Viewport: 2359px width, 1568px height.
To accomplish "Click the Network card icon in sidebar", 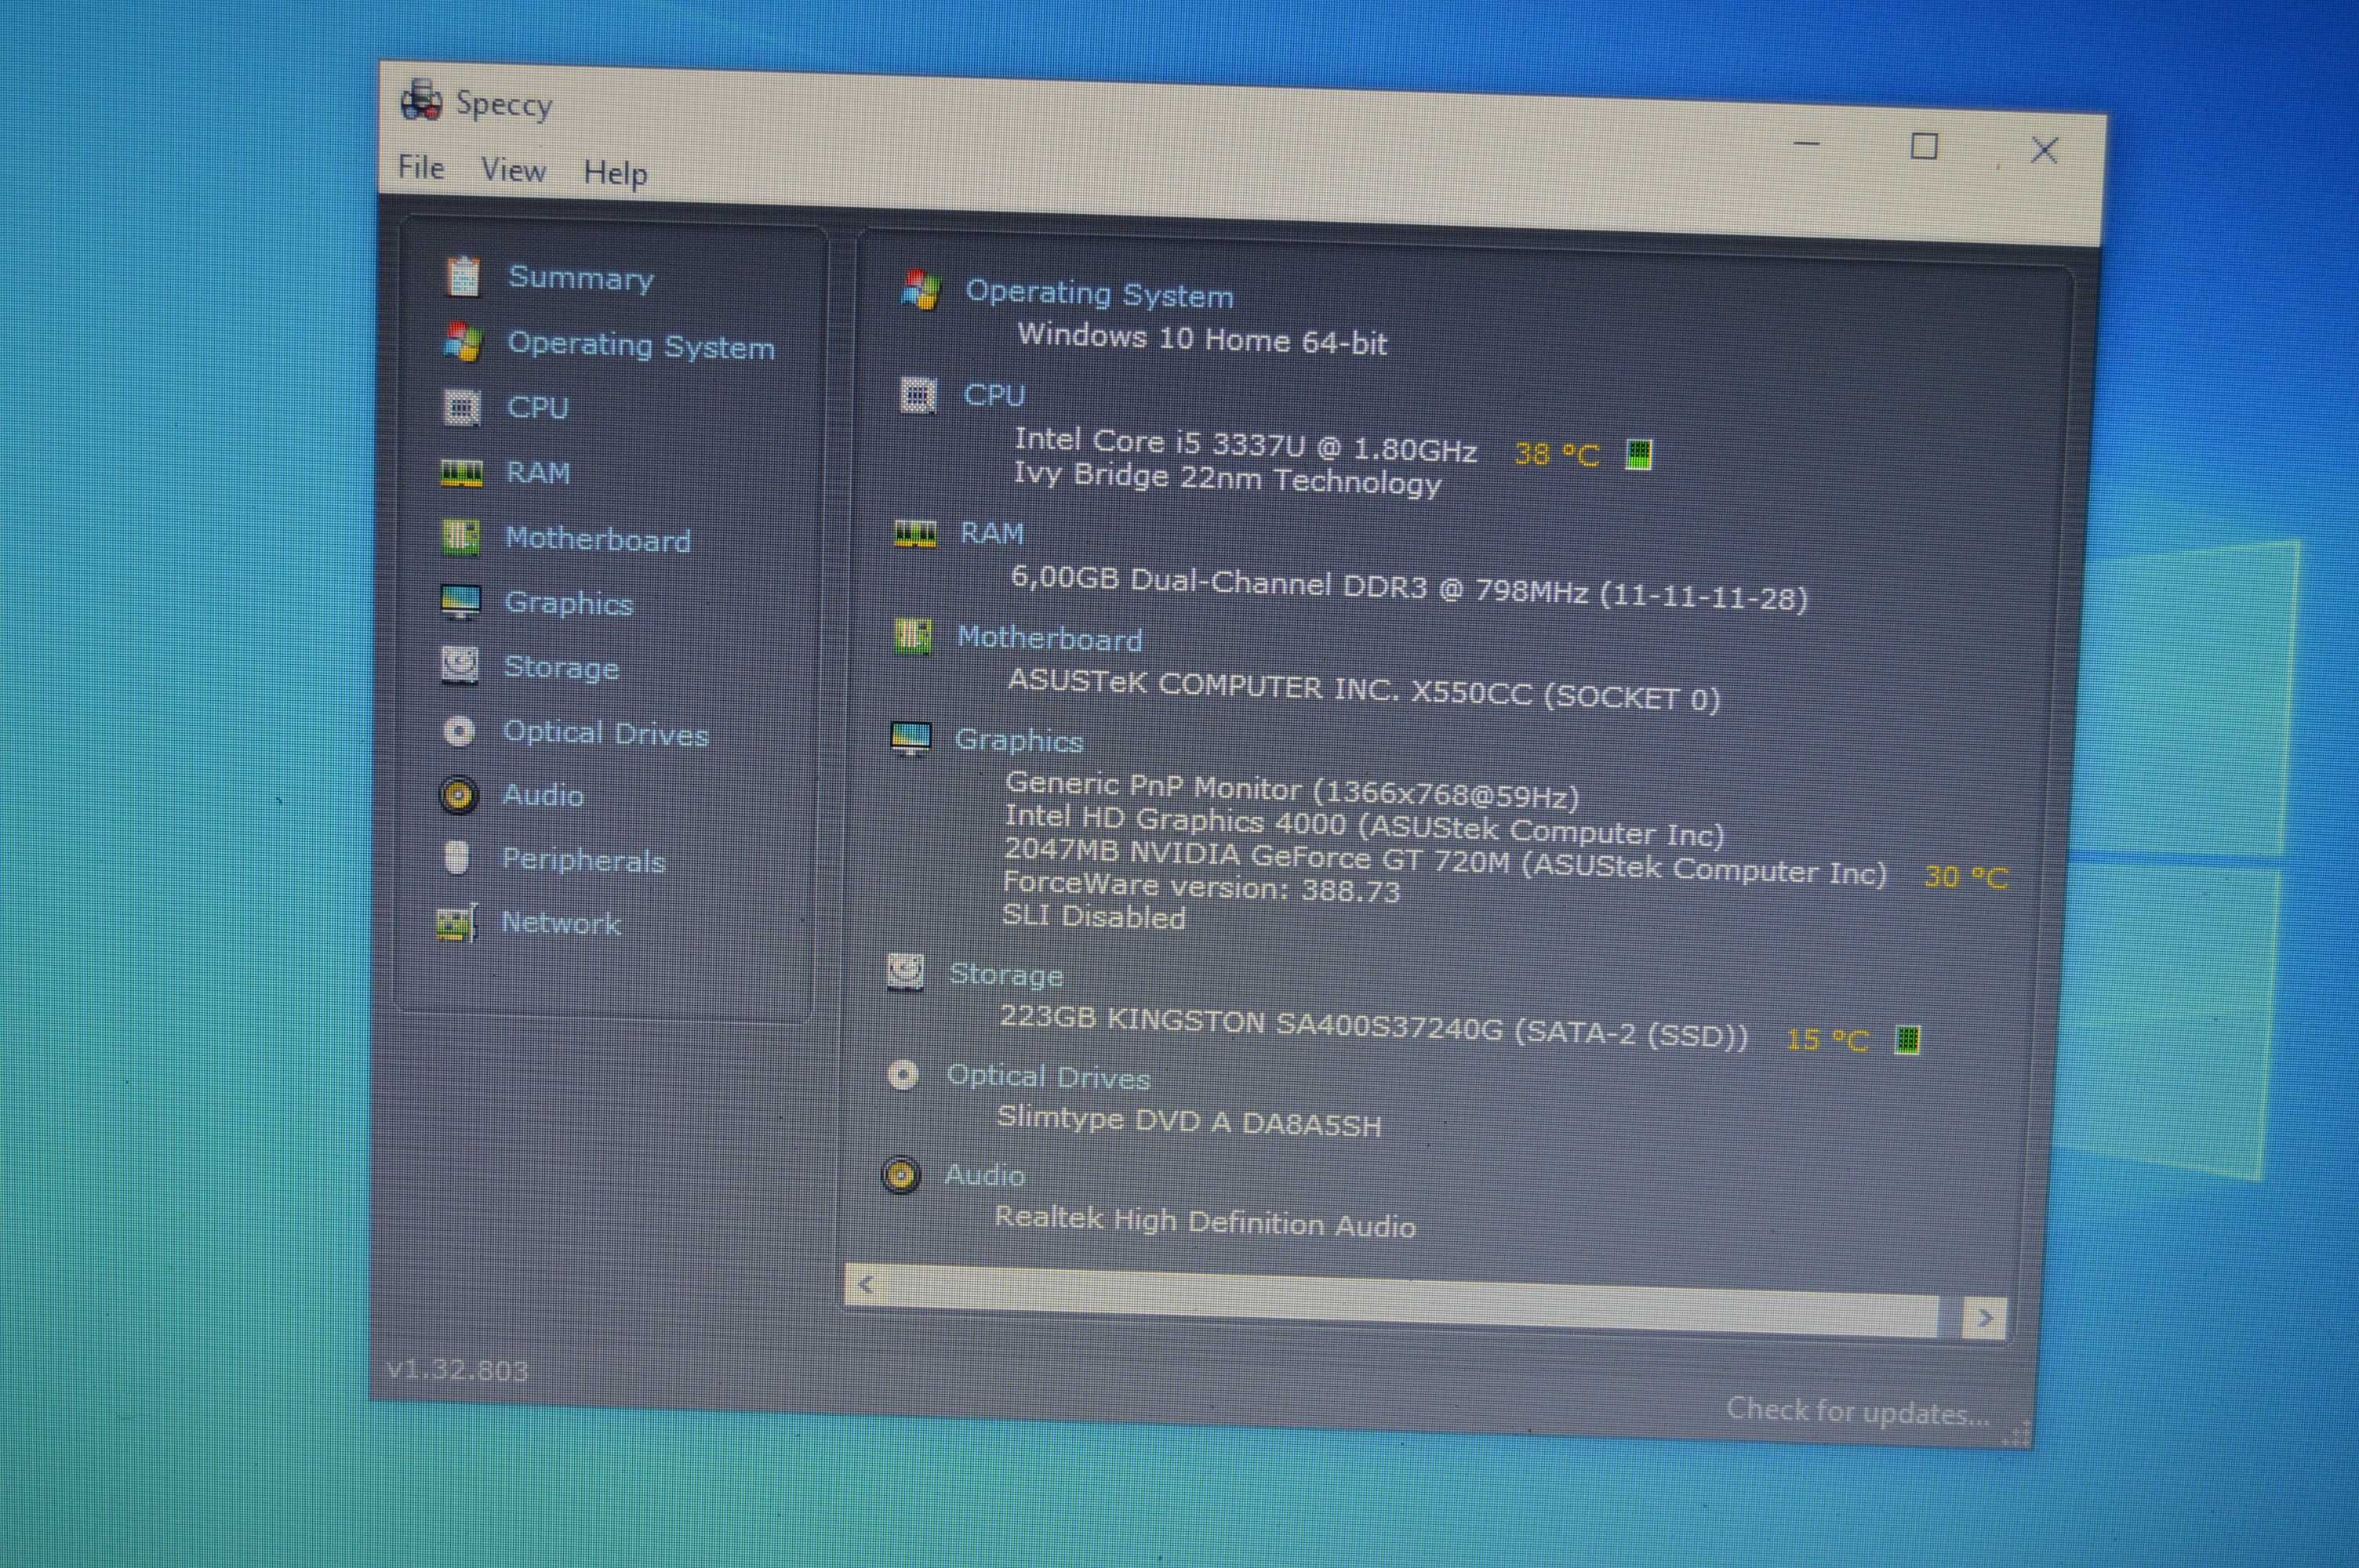I will pos(457,922).
